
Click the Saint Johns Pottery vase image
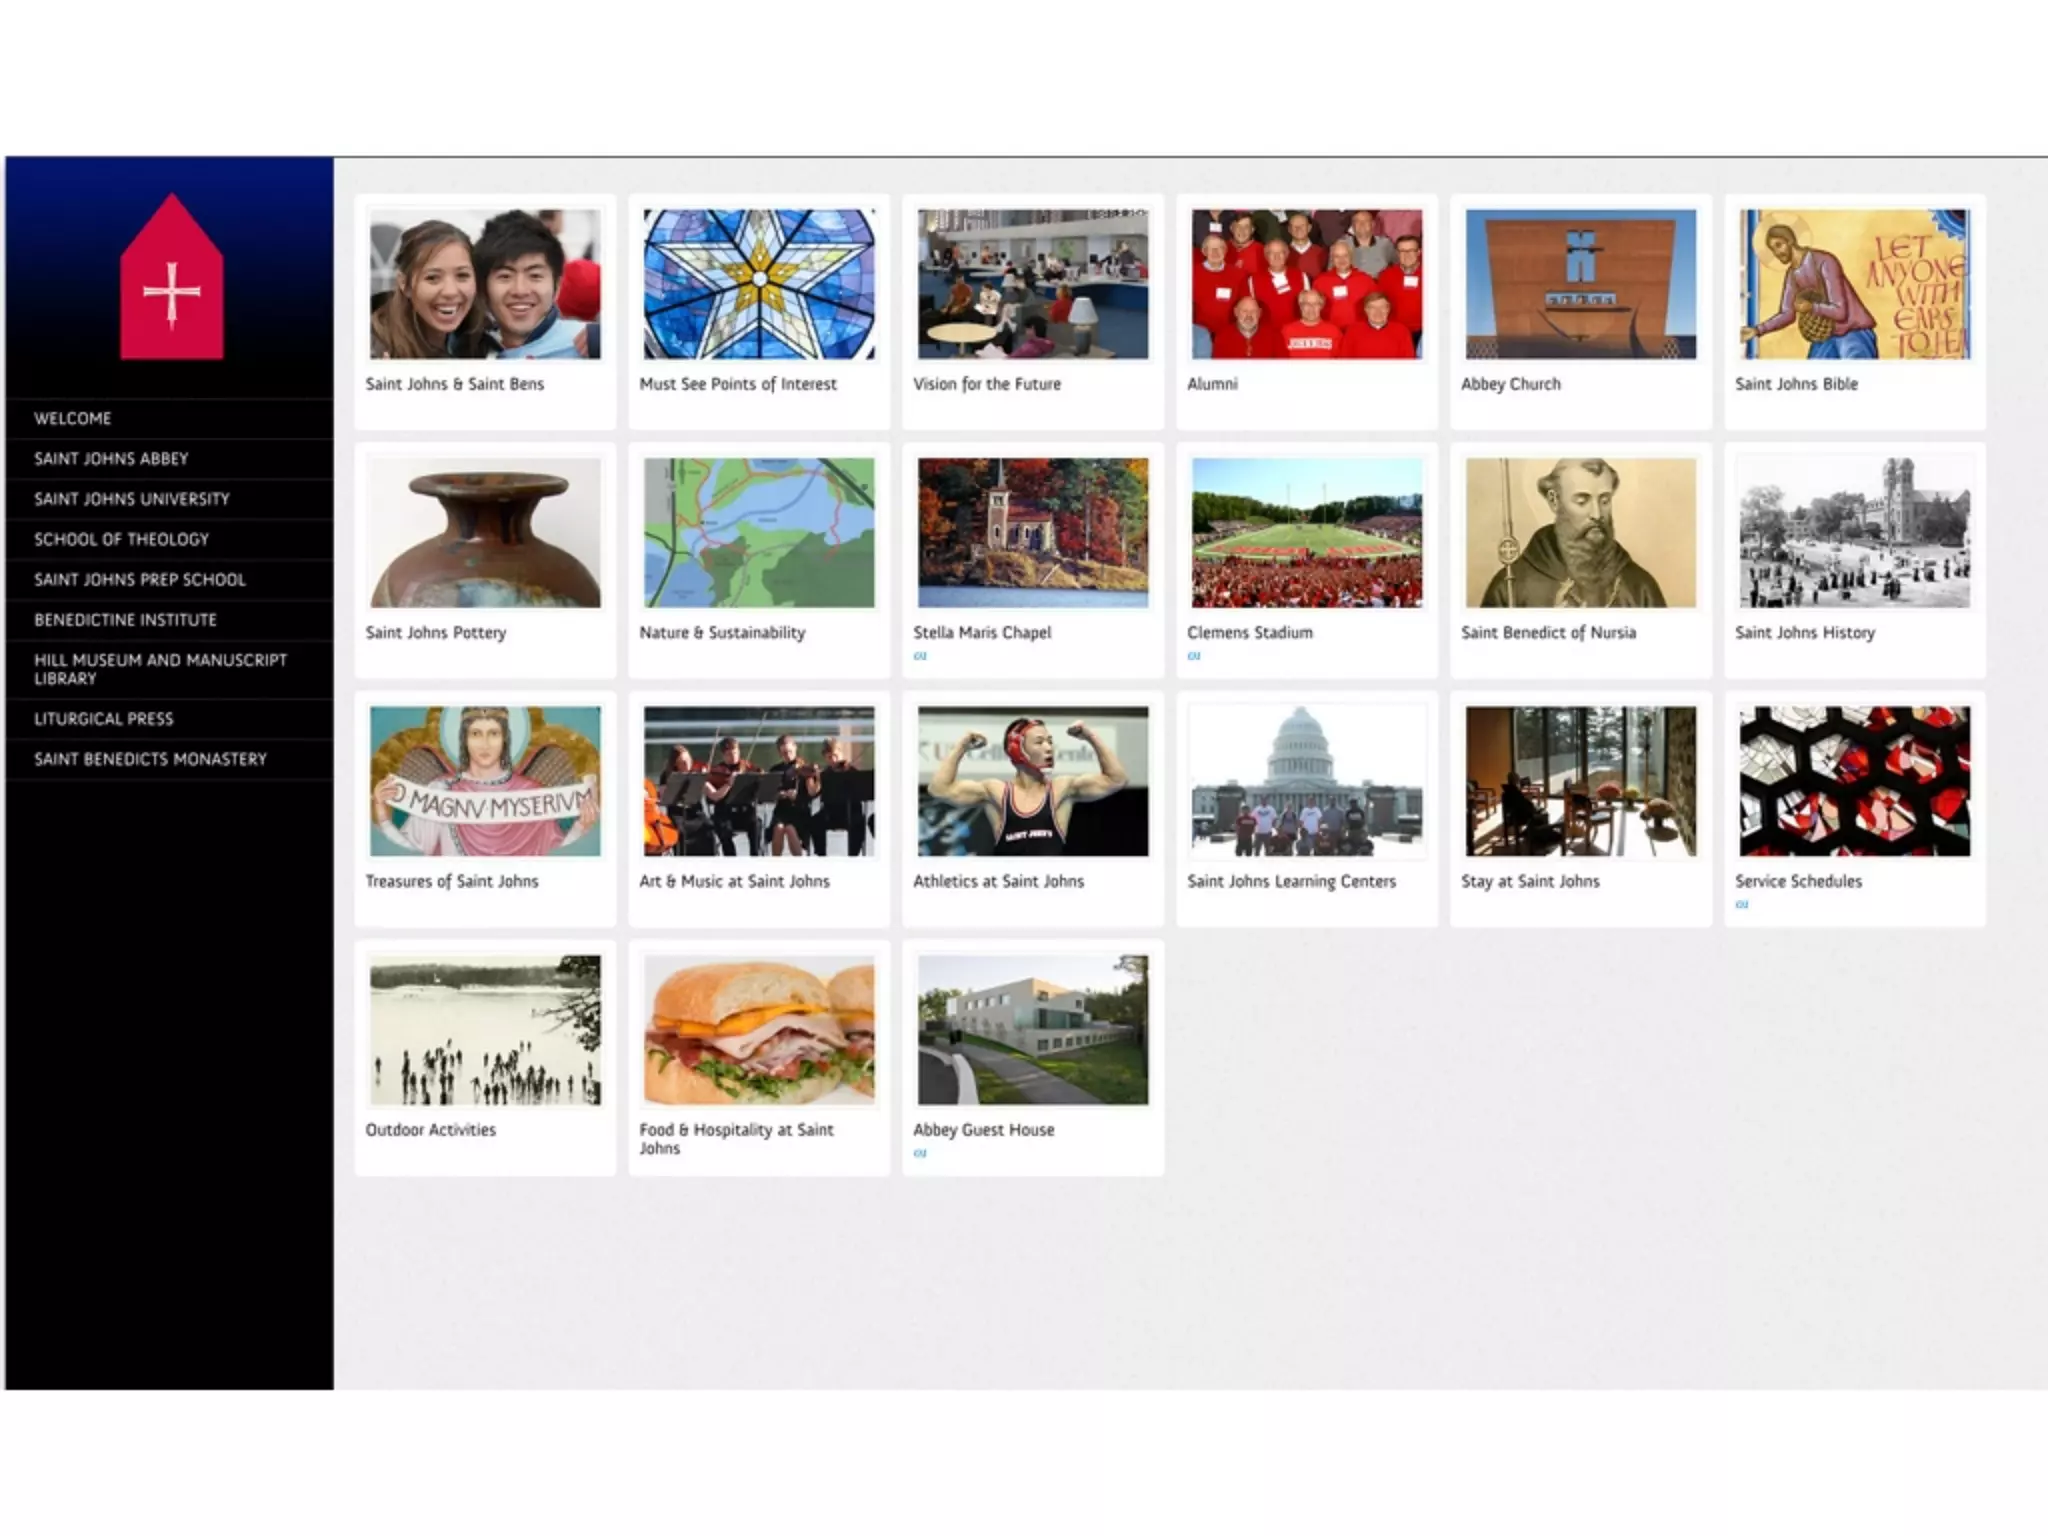(x=485, y=532)
